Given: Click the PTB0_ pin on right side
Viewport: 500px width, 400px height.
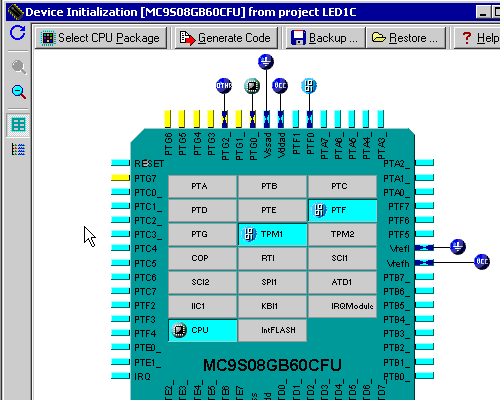Looking at the screenshot, I should 424,376.
